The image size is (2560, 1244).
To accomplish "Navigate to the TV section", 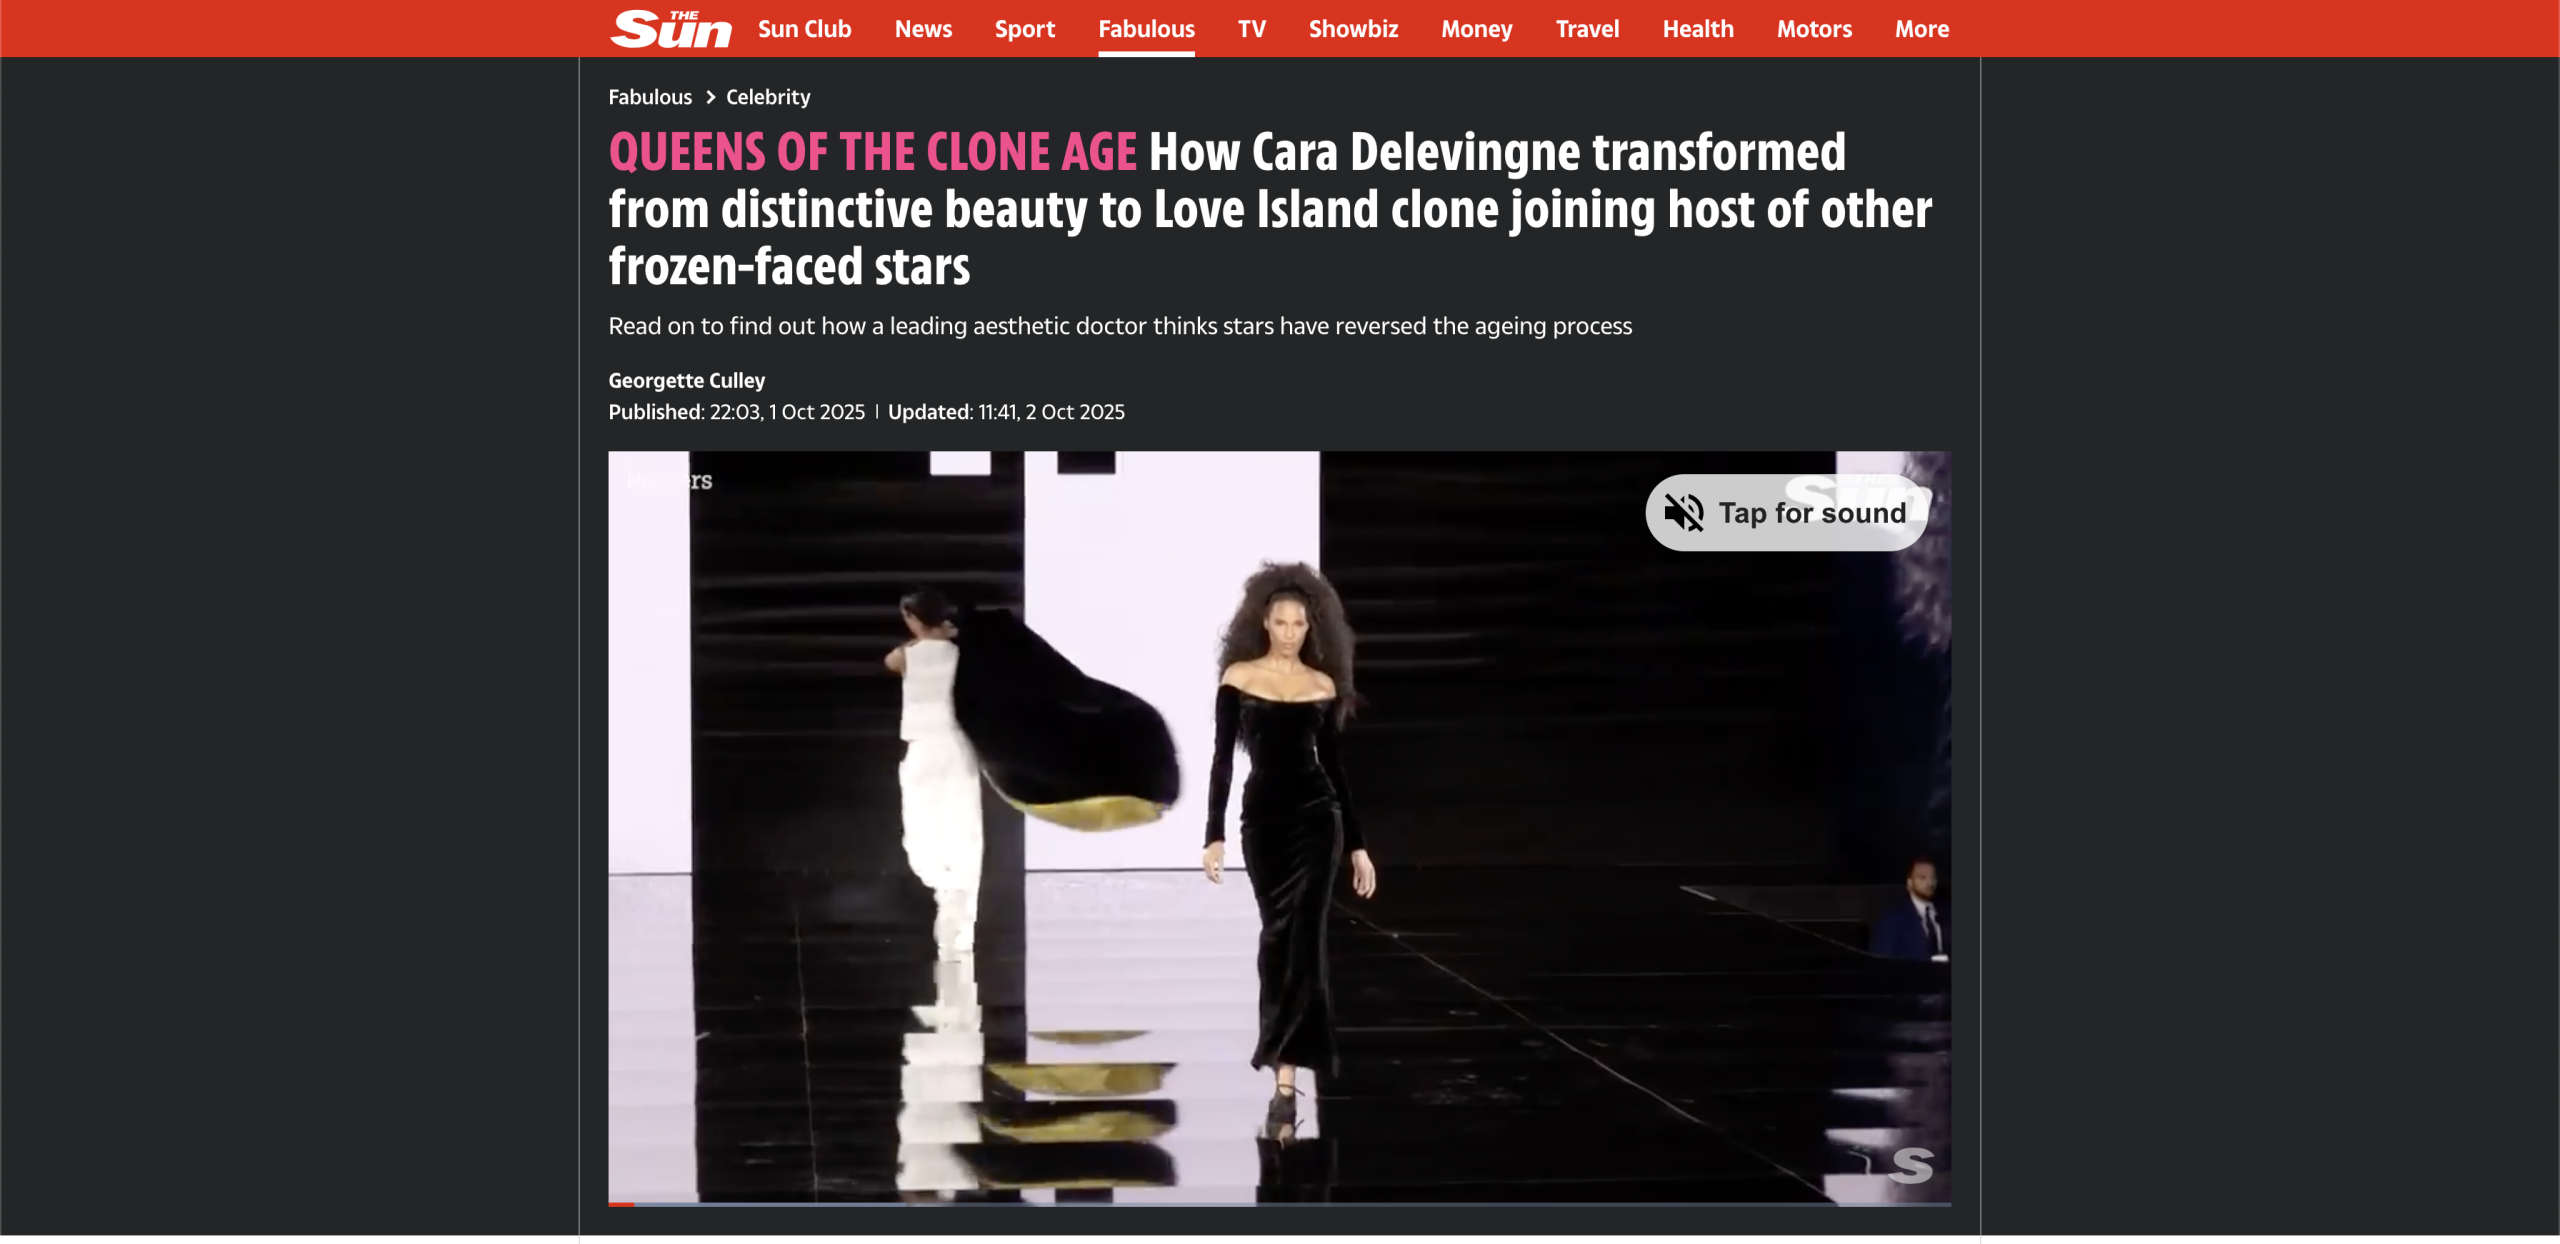I will (x=1251, y=29).
